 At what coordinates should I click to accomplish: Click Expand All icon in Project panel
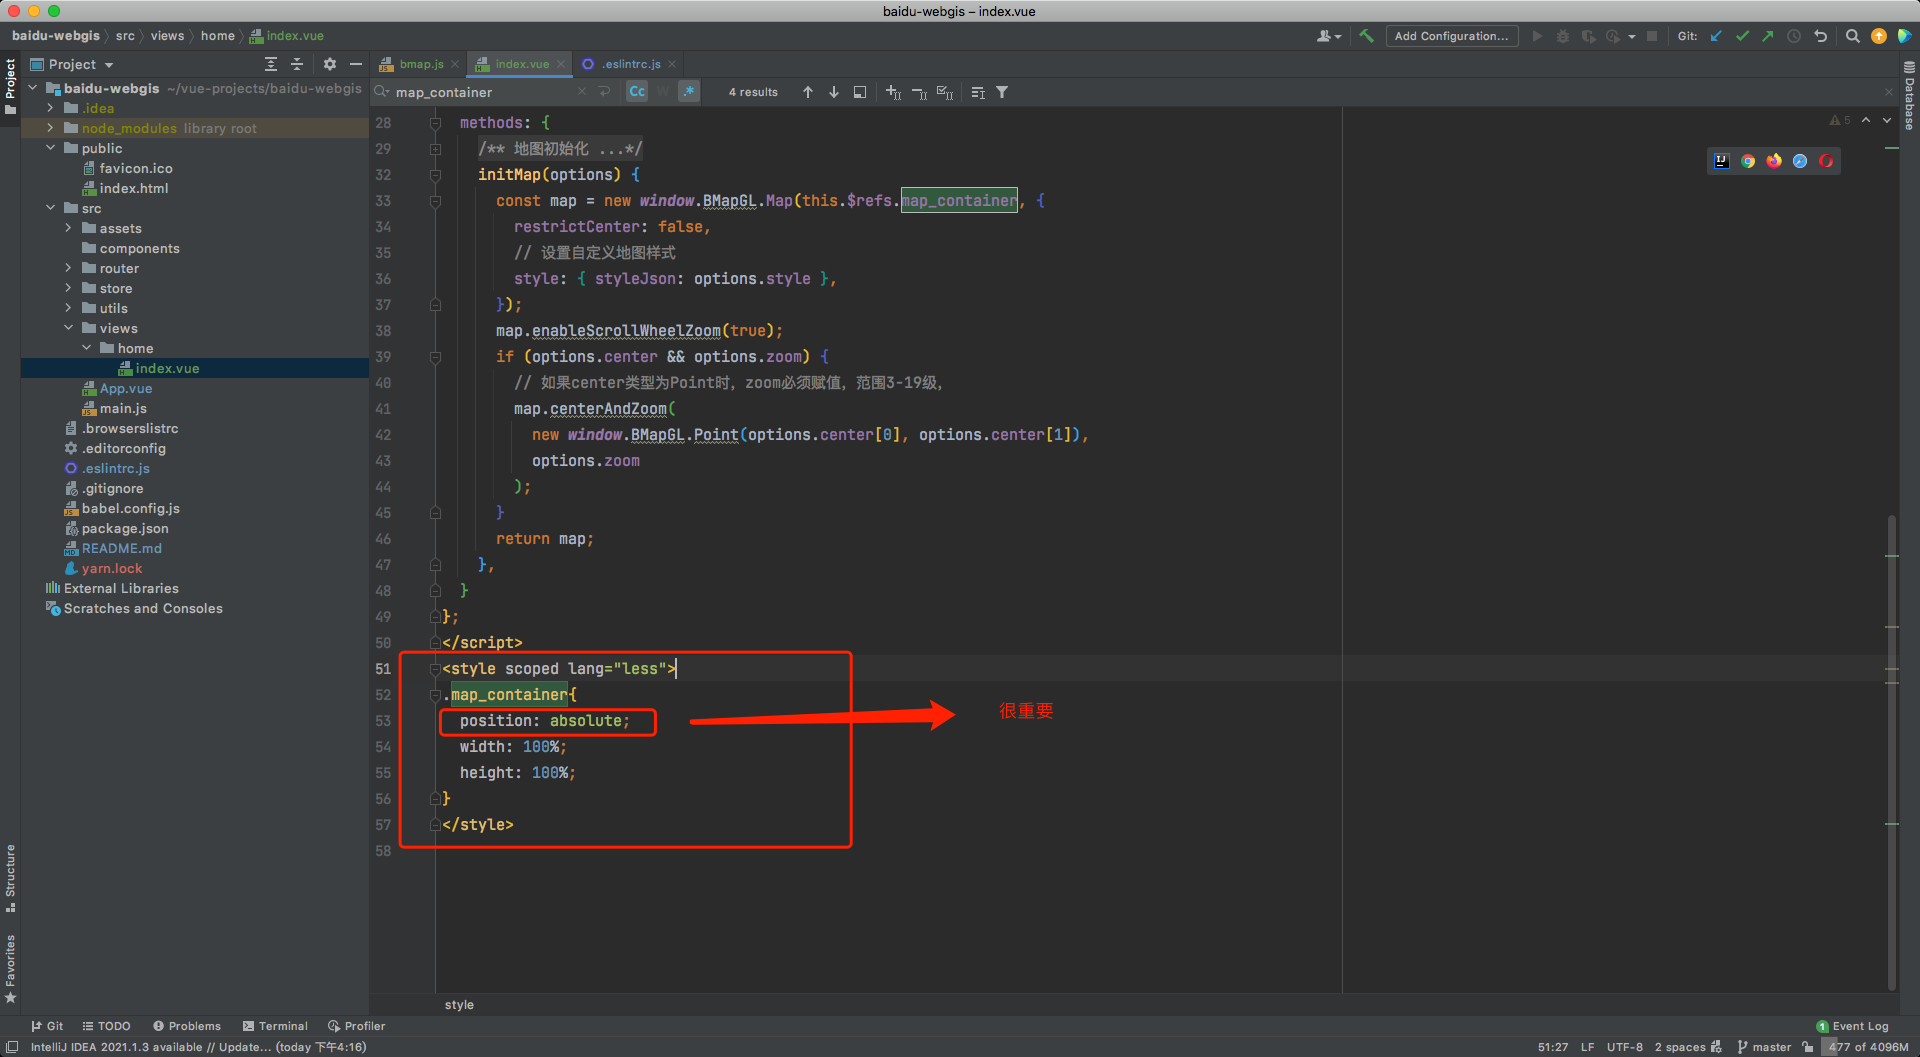pyautogui.click(x=271, y=64)
